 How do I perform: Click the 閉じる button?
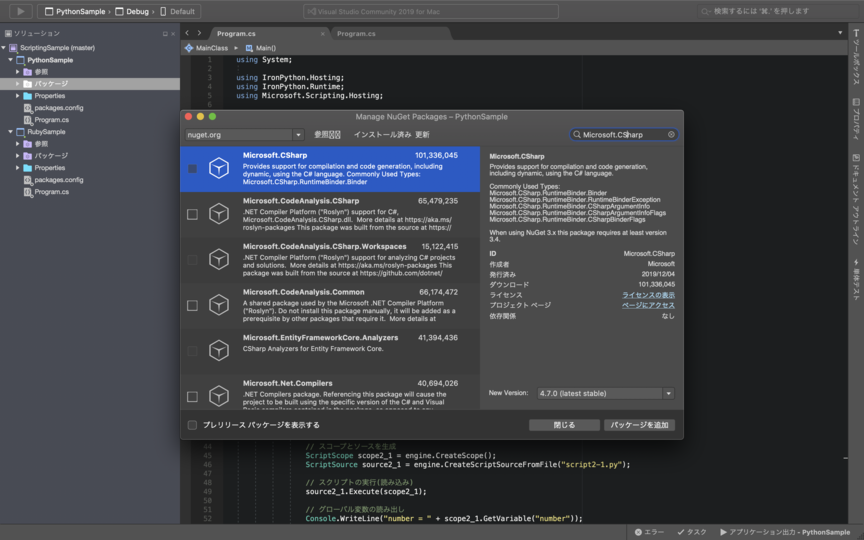(x=564, y=425)
